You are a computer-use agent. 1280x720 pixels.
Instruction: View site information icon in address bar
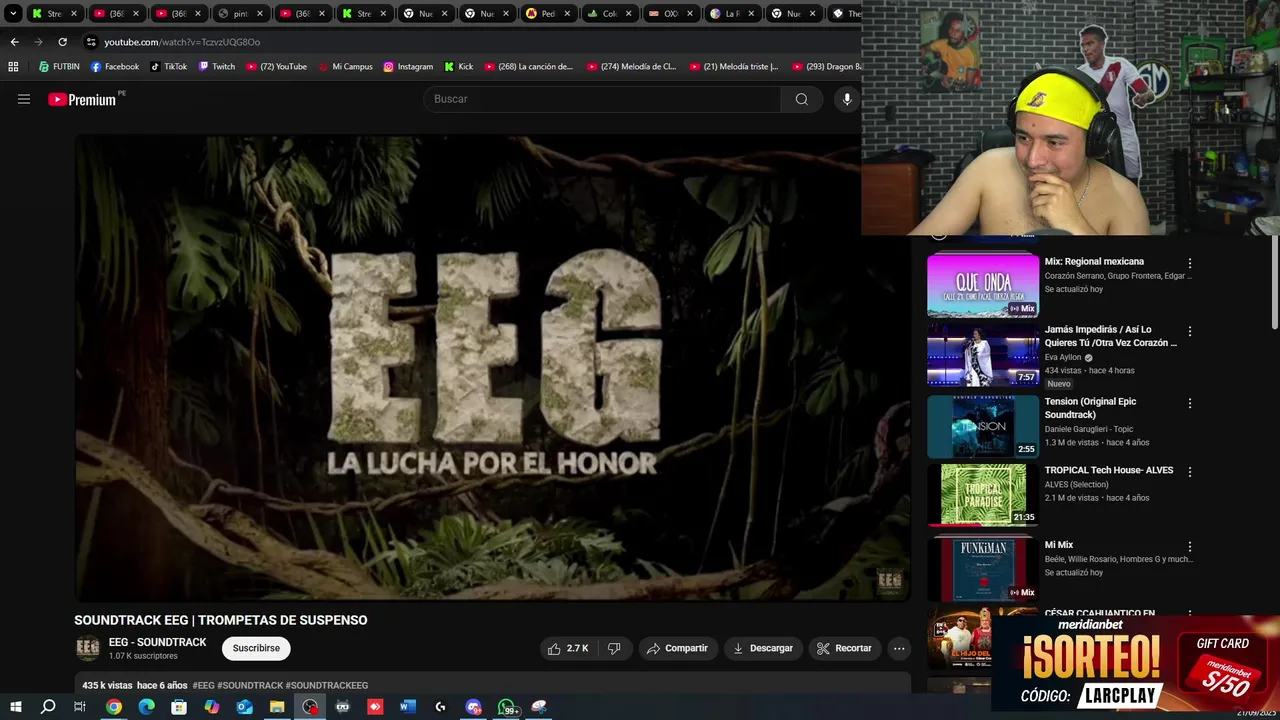pyautogui.click(x=91, y=42)
